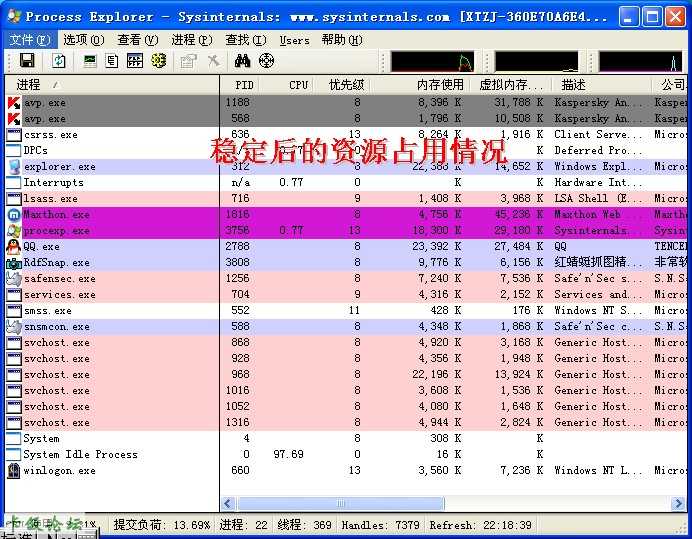
Task: Open the Users menu
Action: coord(294,41)
